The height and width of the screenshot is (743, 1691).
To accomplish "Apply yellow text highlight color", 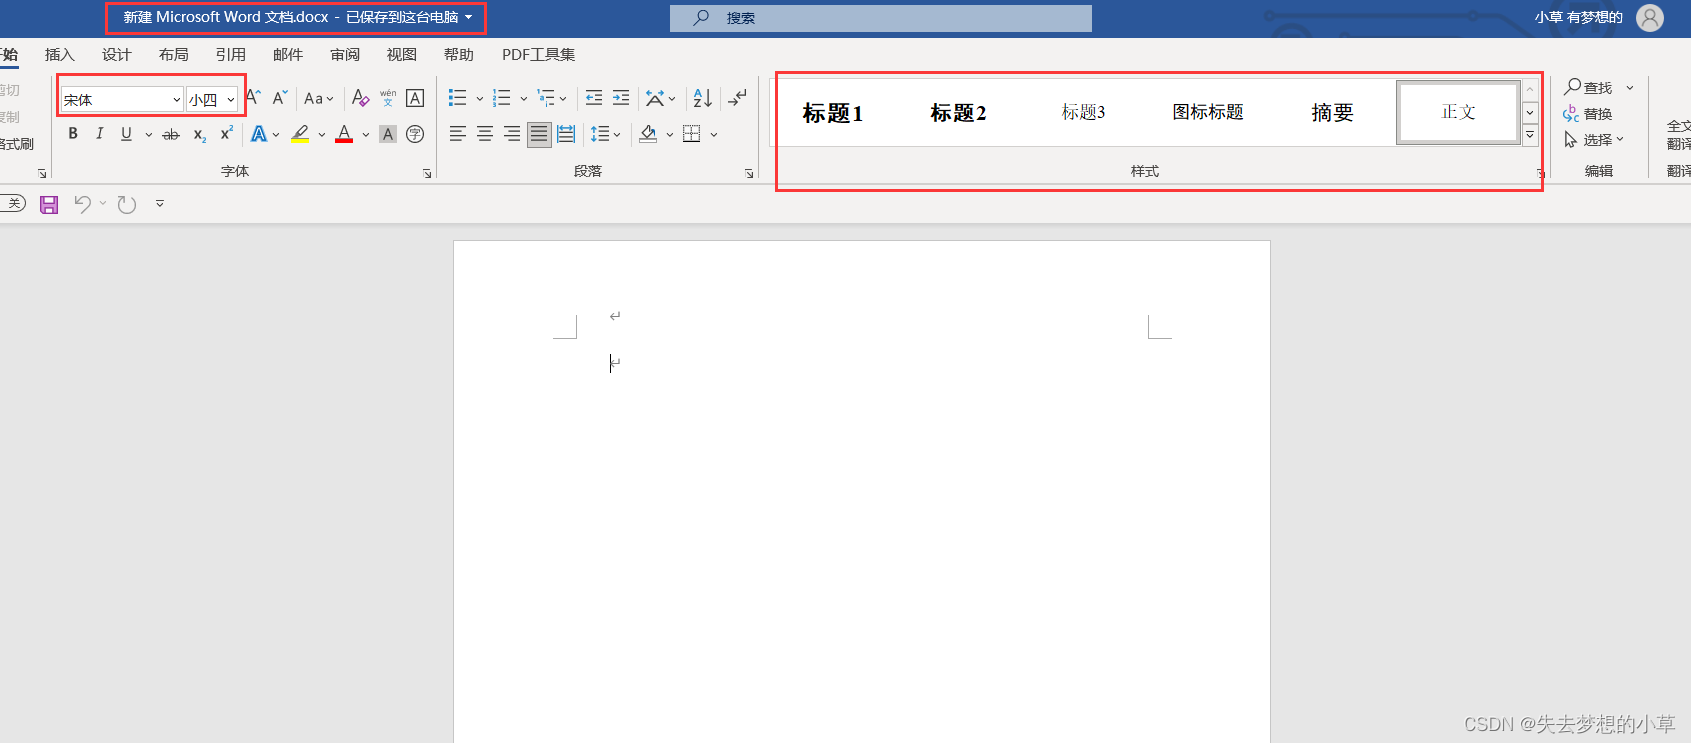I will click(x=300, y=134).
